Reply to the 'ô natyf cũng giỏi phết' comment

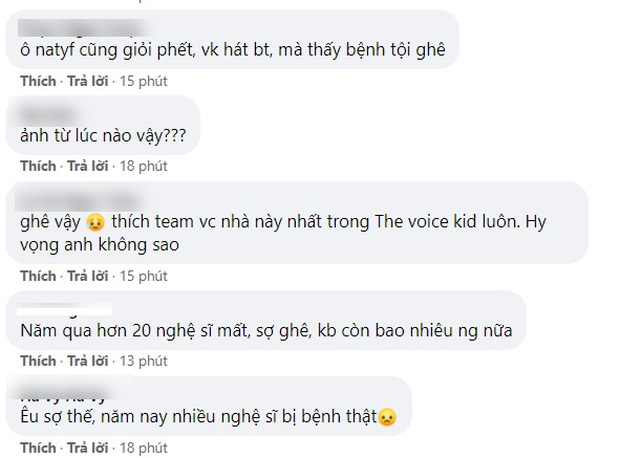click(86, 79)
